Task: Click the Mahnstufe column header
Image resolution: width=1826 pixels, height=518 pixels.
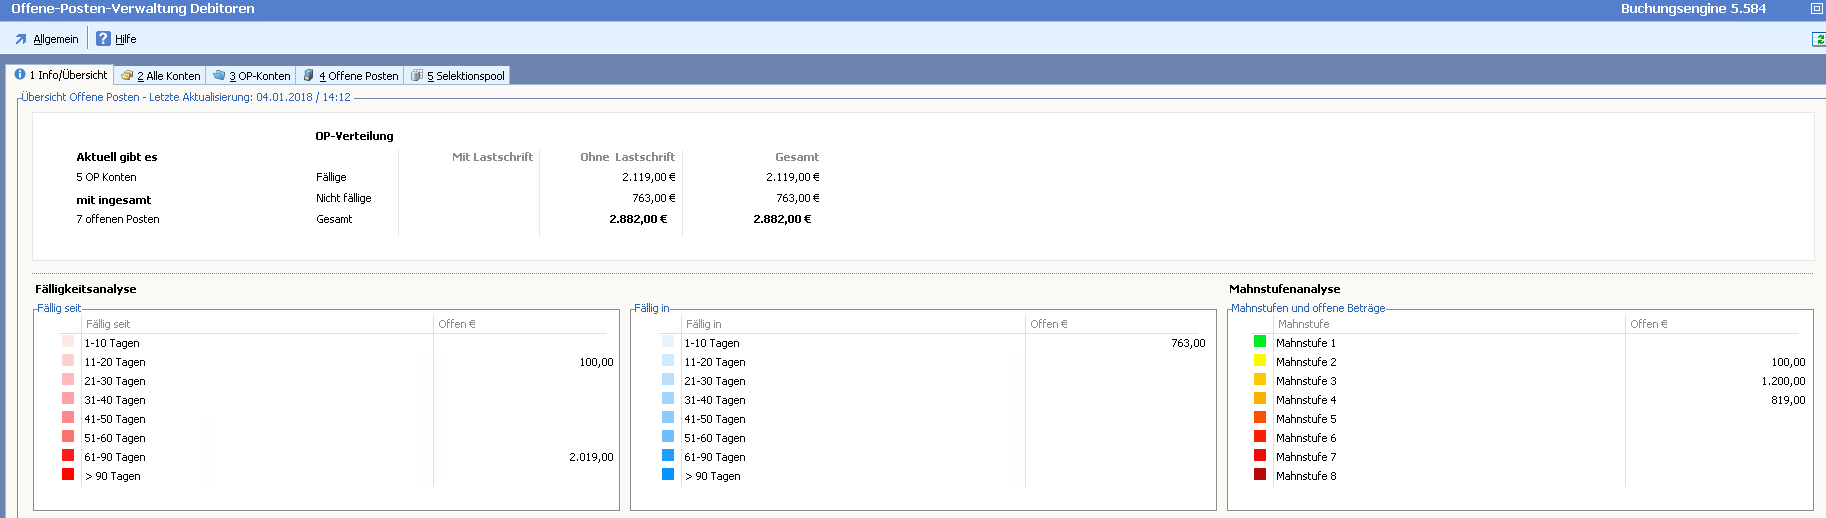Action: (x=1303, y=324)
